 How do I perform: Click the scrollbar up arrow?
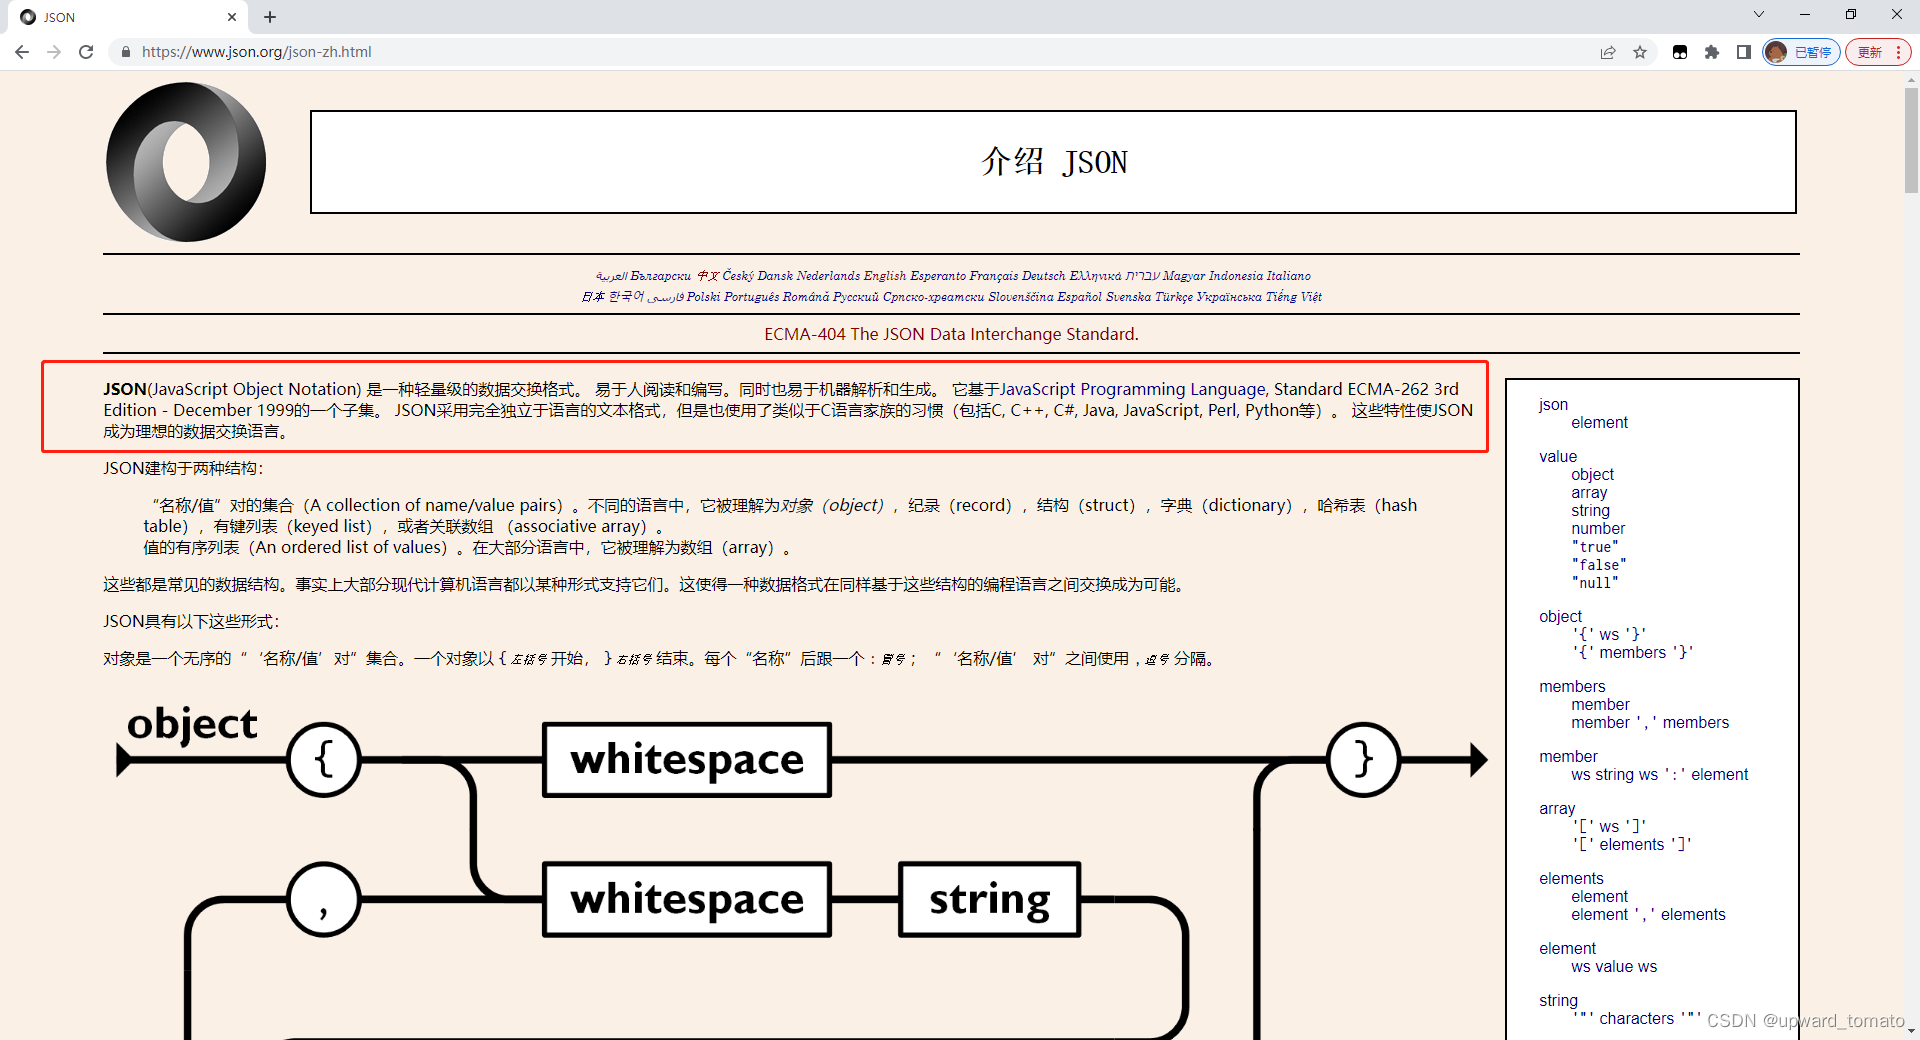pos(1911,79)
